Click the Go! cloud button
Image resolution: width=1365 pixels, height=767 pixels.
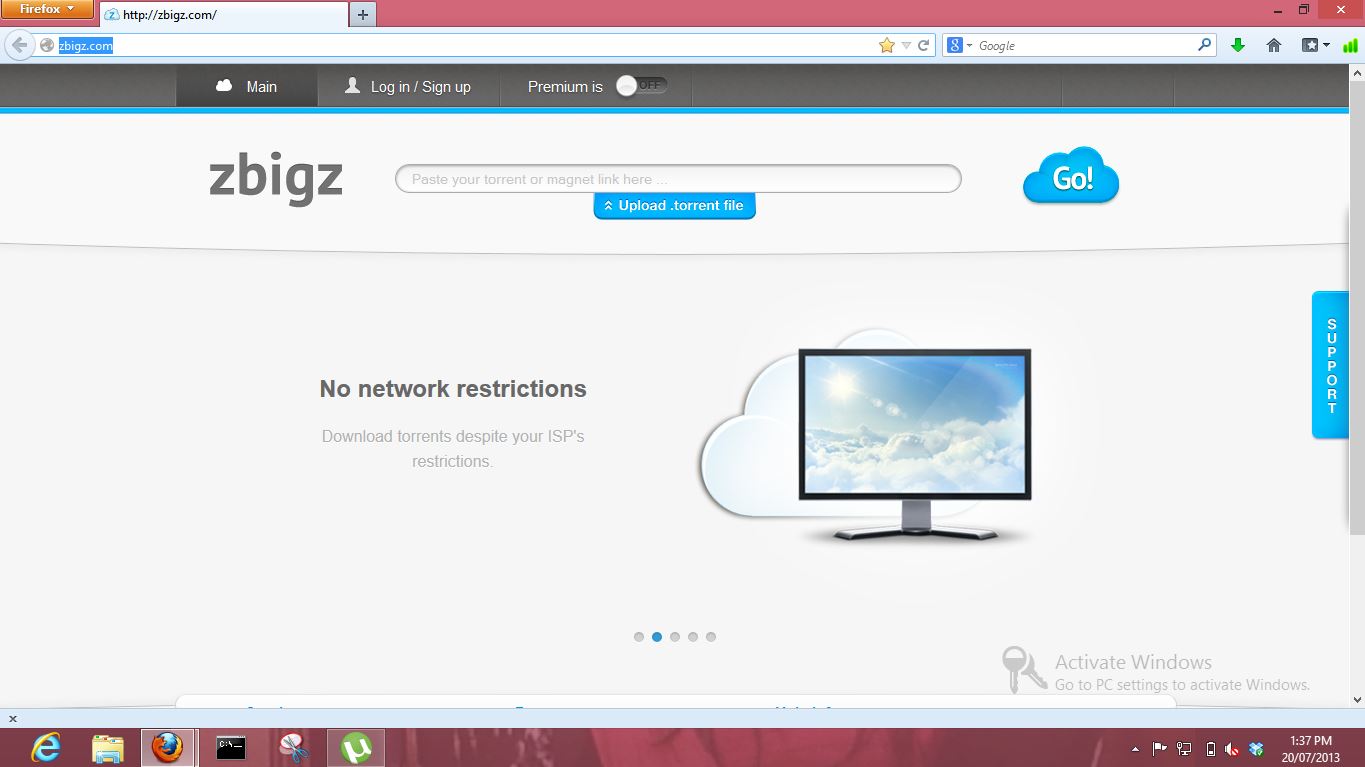(x=1071, y=176)
